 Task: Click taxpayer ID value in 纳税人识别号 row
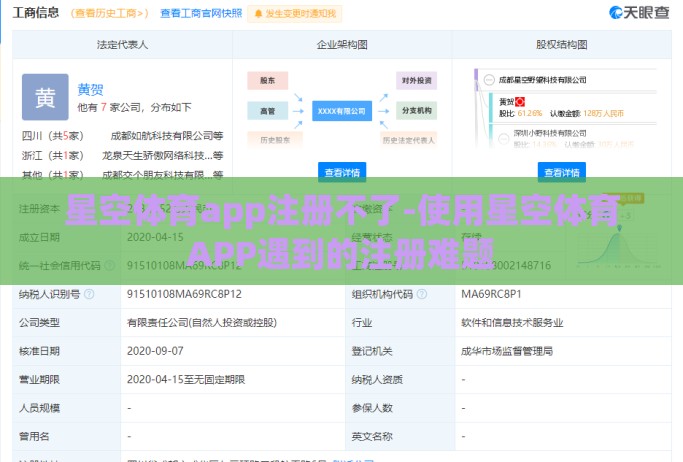(184, 294)
